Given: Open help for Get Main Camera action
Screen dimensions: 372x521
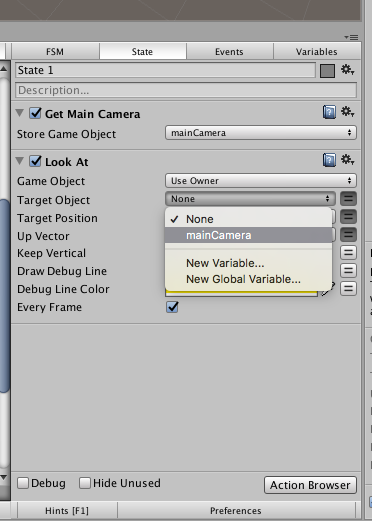Looking at the screenshot, I should [329, 112].
